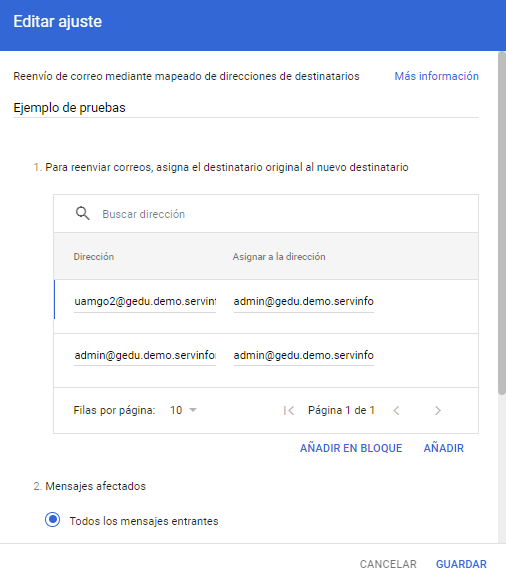Edit the uamgo2@gedu address field

[x=145, y=302]
